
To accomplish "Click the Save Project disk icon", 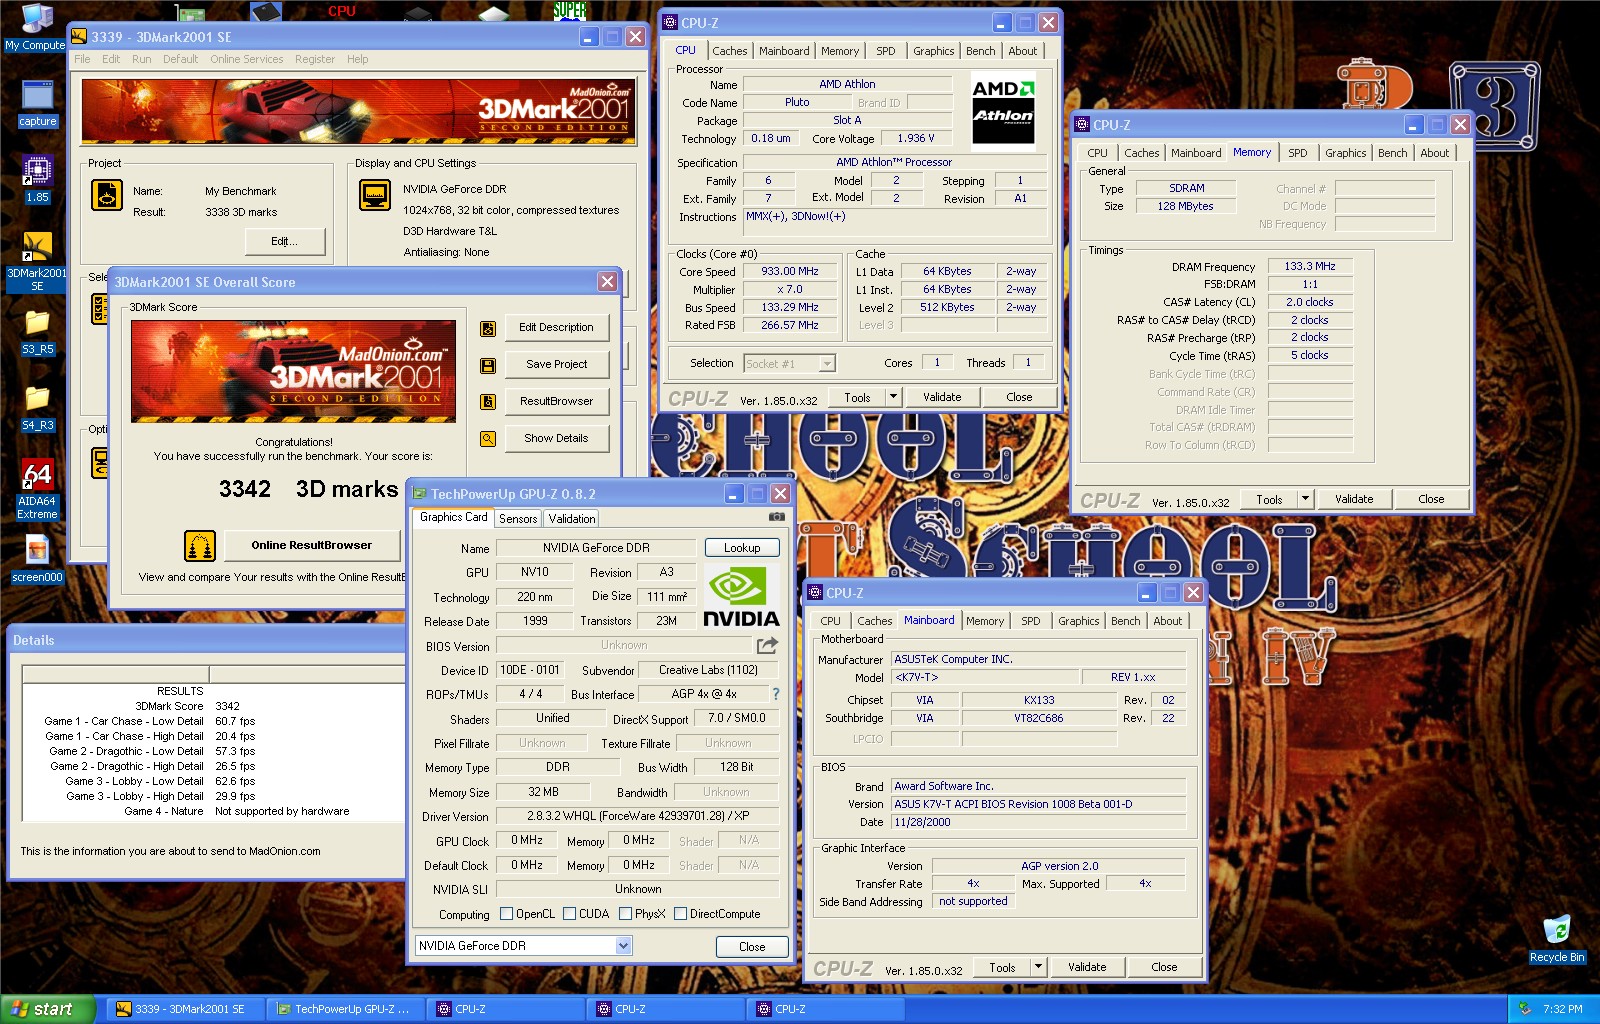I will coord(488,365).
